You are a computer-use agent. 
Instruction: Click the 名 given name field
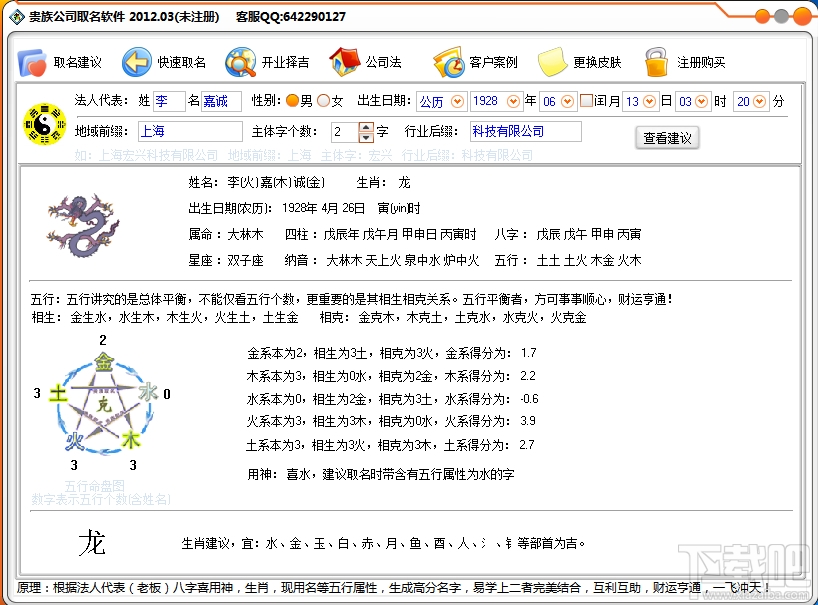click(x=221, y=101)
